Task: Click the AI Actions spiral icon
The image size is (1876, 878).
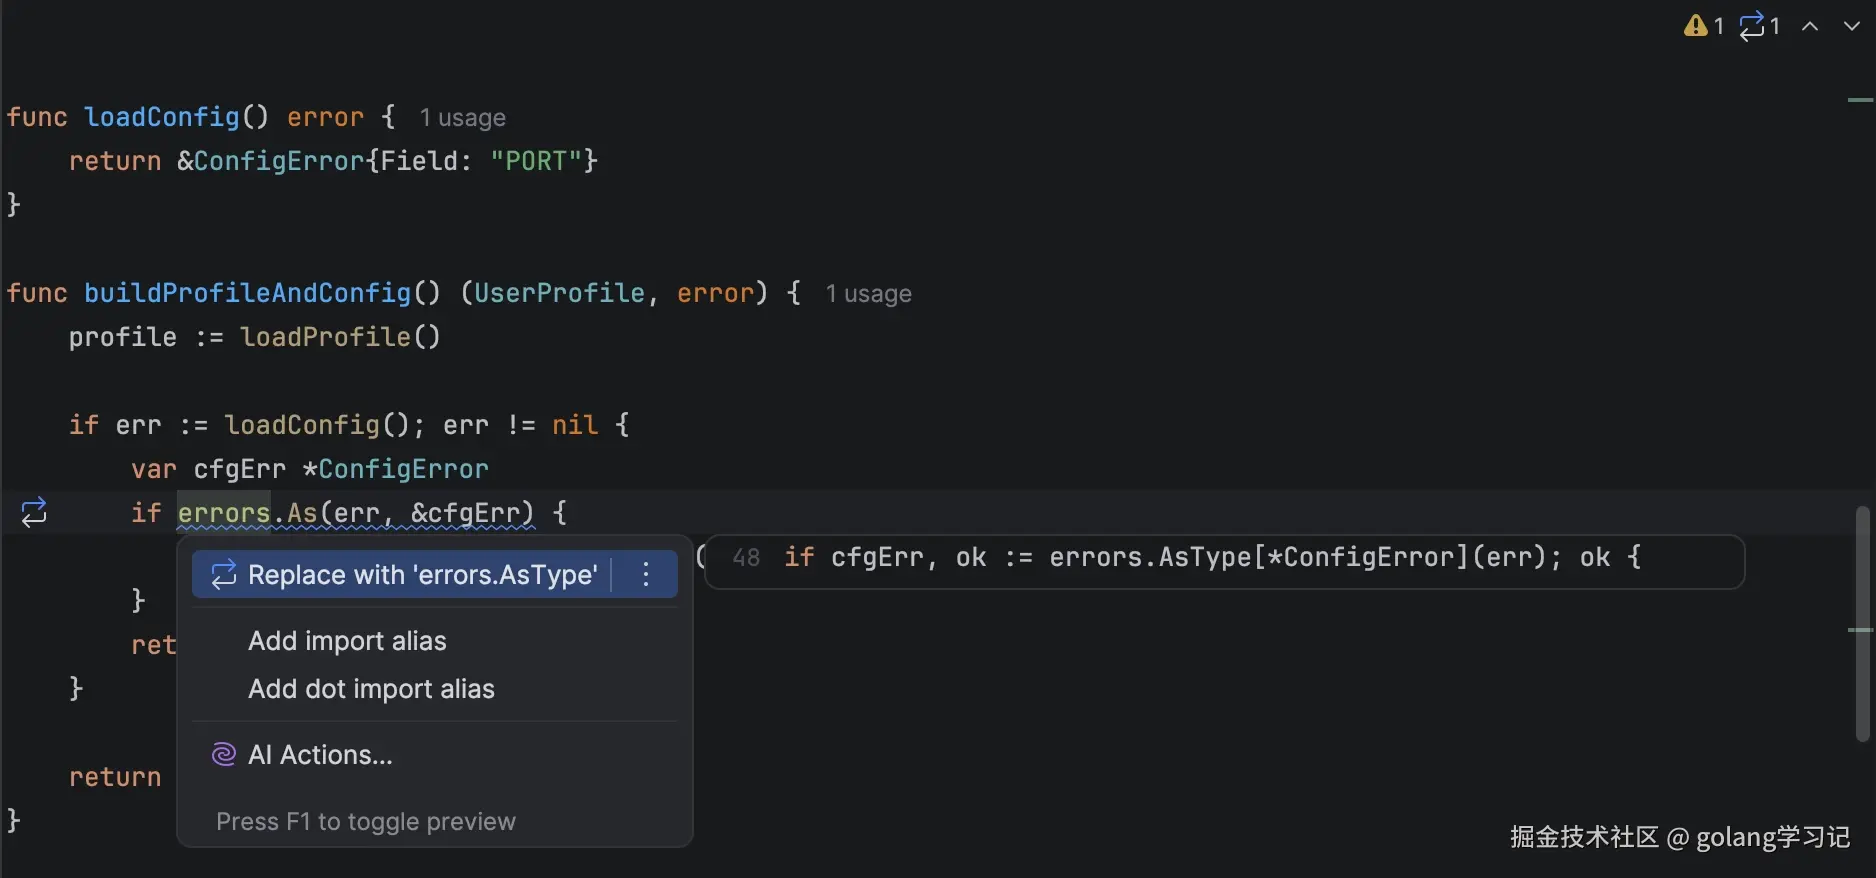Action: tap(224, 755)
